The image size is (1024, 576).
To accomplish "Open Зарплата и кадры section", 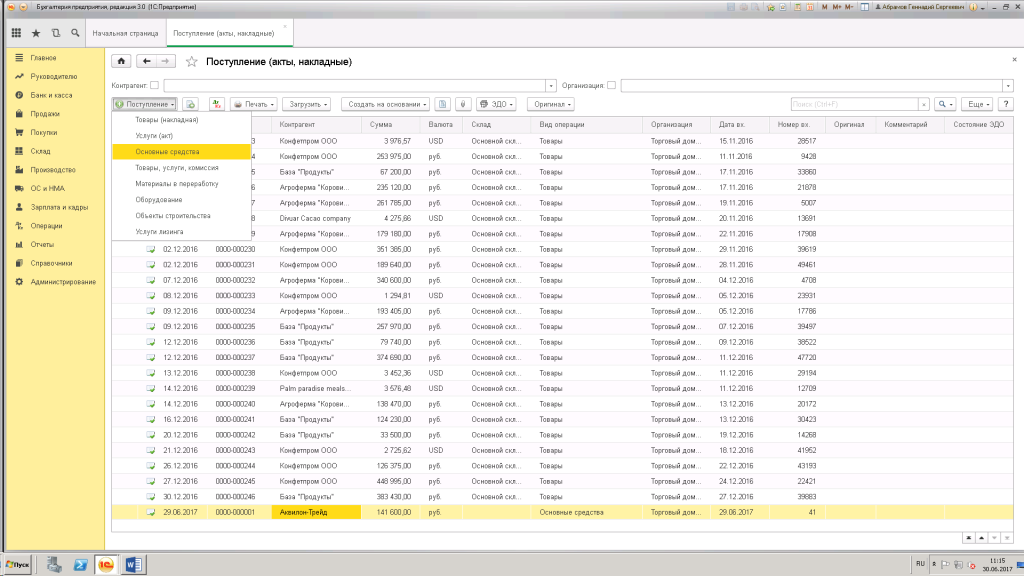I will tap(59, 207).
